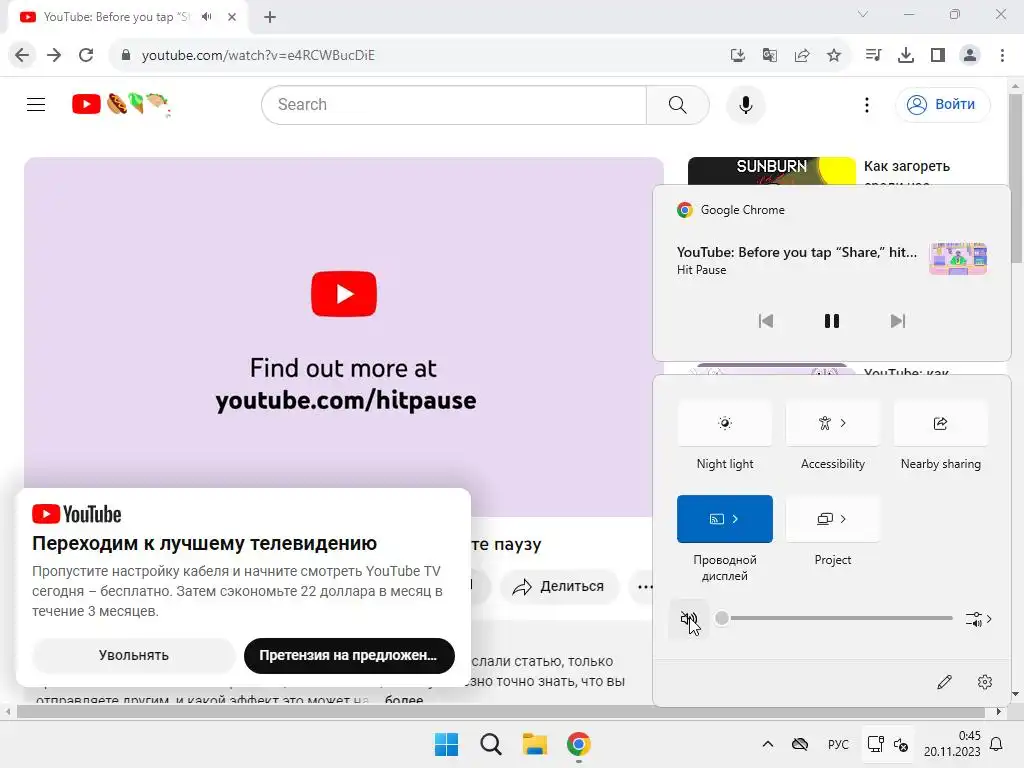Edit quick settings with pencil icon
The image size is (1024, 768).
click(944, 682)
